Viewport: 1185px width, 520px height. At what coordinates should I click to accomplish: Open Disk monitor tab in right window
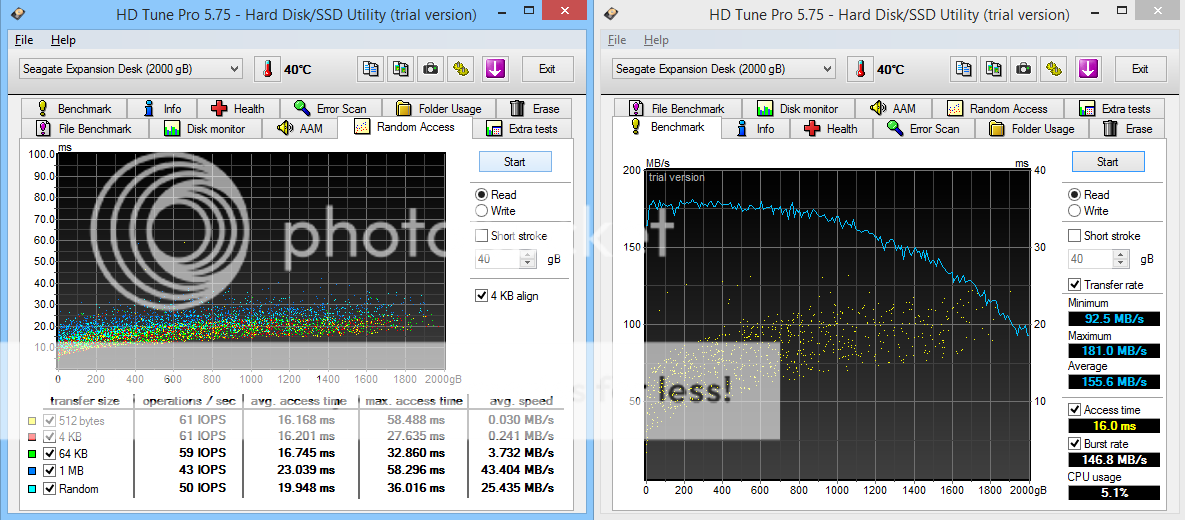[x=799, y=109]
